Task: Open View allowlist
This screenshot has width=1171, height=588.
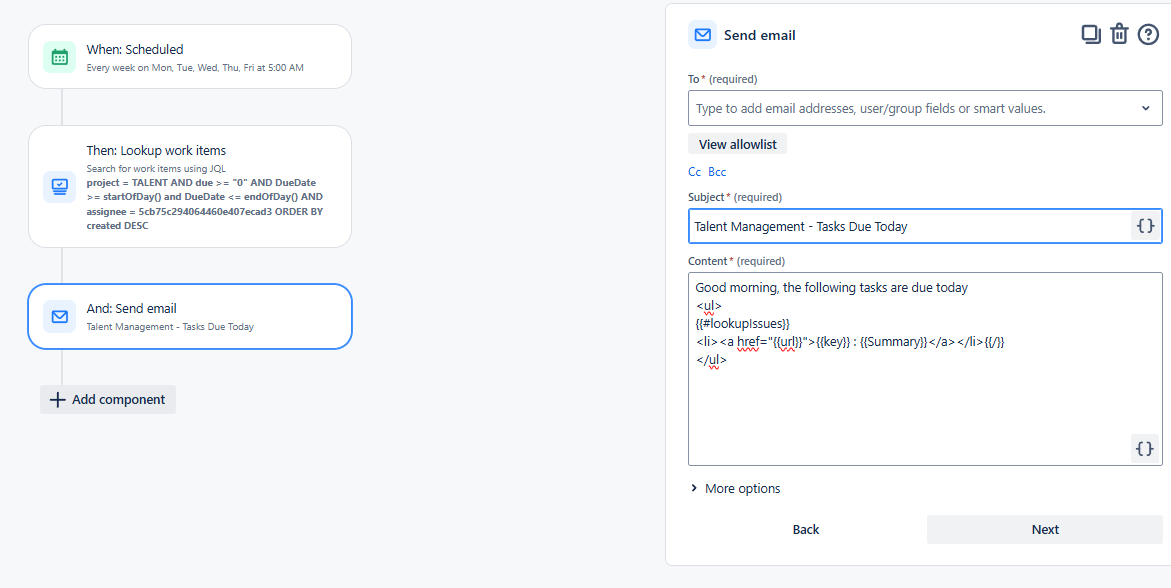Action: [x=737, y=143]
